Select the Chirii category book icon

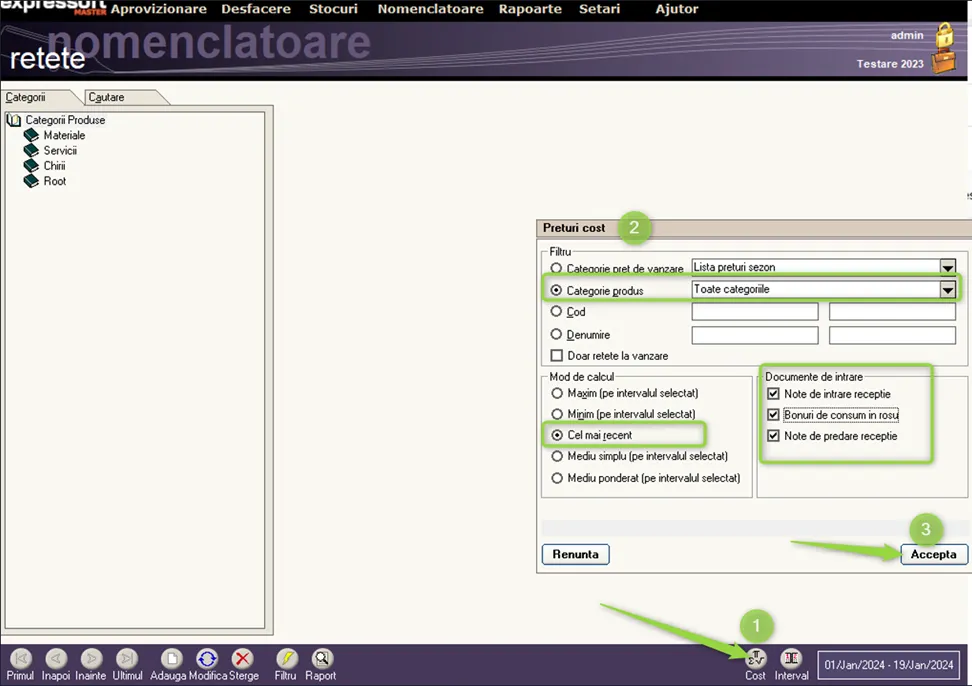pyautogui.click(x=31, y=165)
